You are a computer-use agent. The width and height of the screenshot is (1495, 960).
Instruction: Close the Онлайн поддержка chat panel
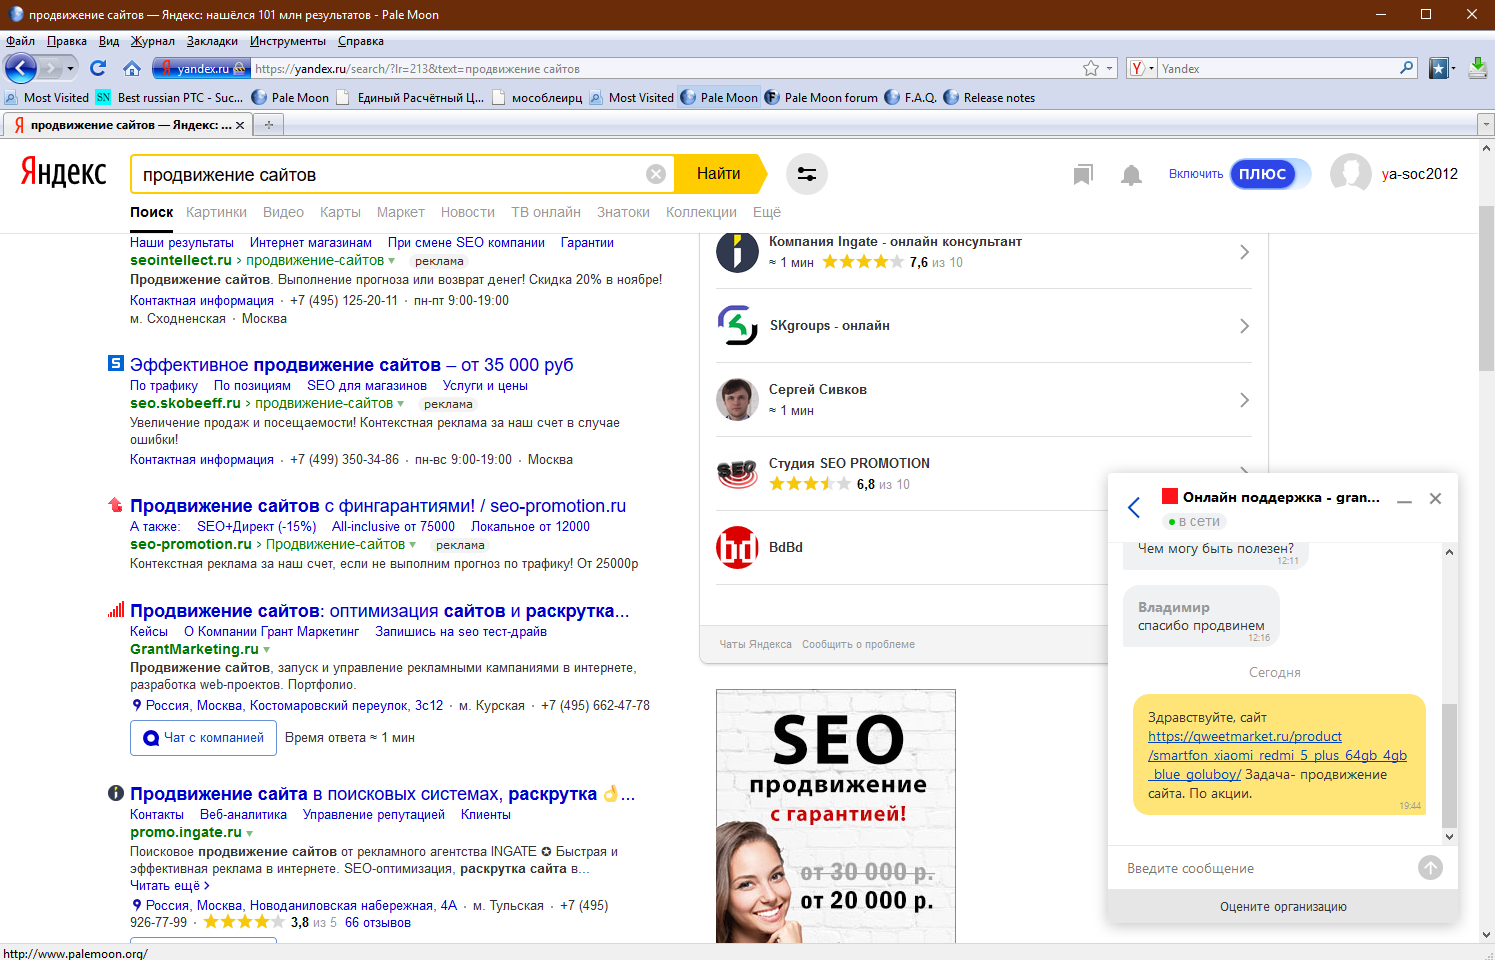pos(1436,498)
